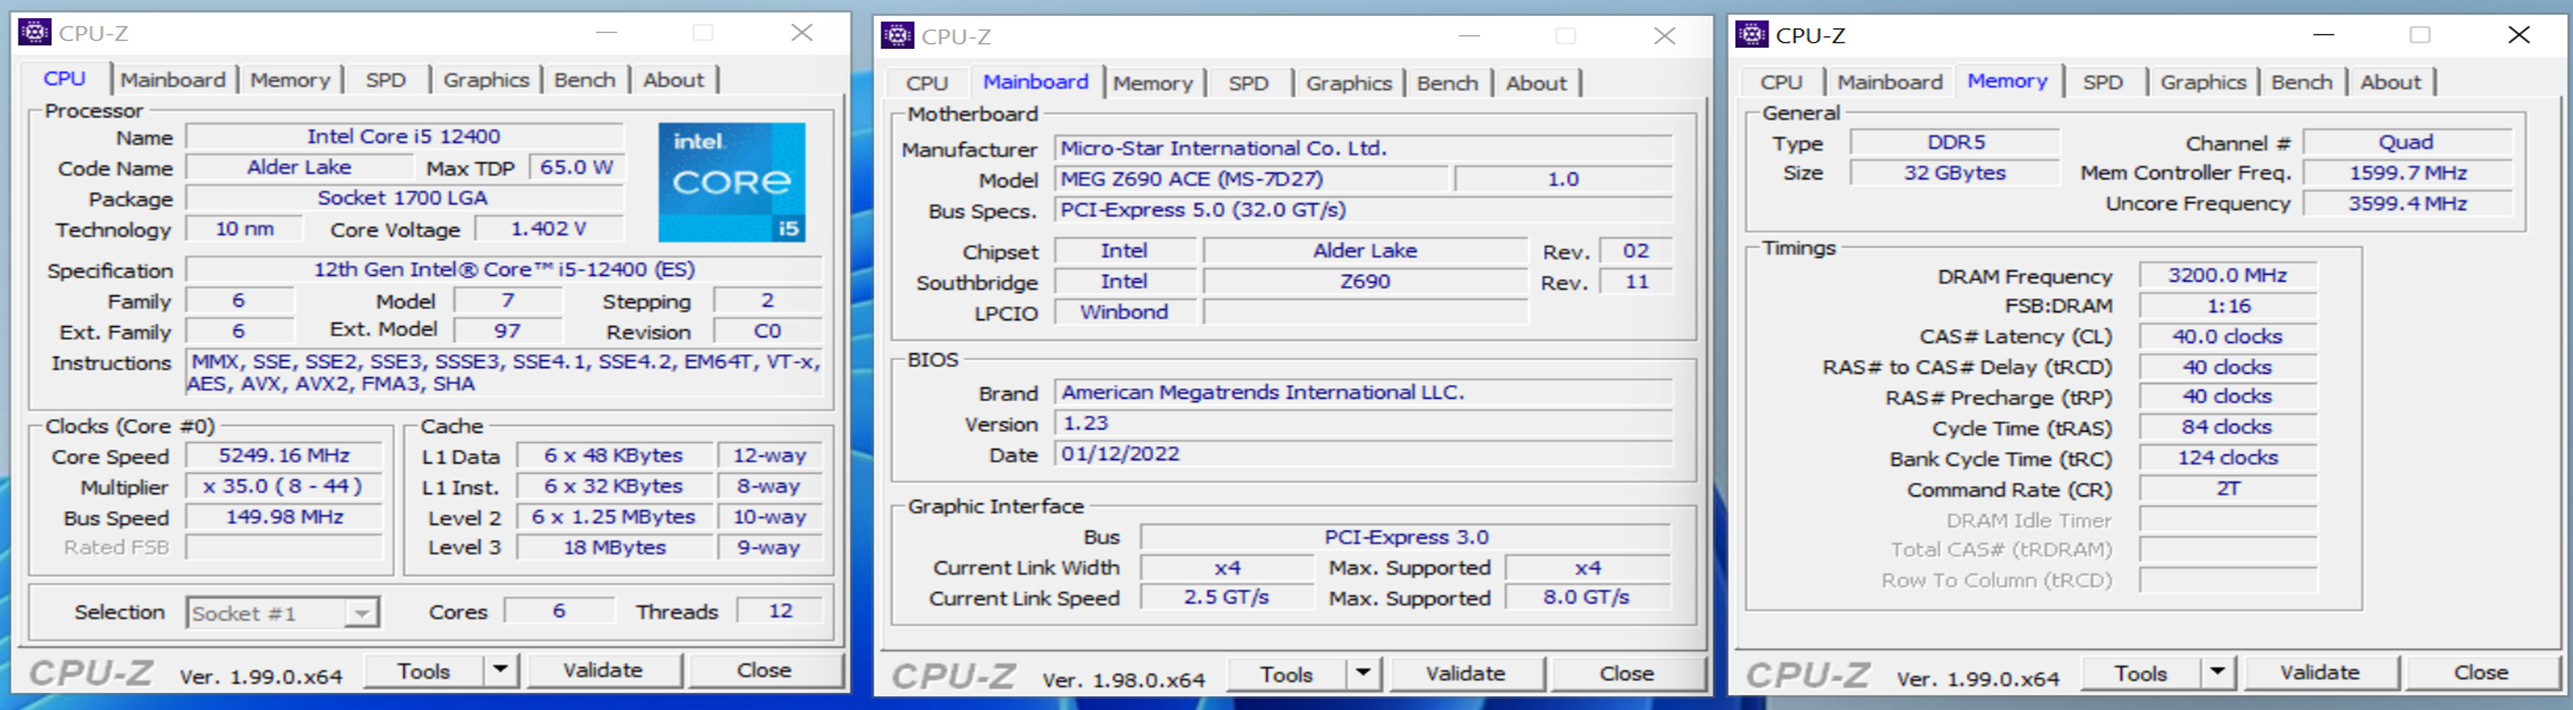Open SPD tab in left window
The width and height of the screenshot is (2573, 710).
[x=386, y=80]
